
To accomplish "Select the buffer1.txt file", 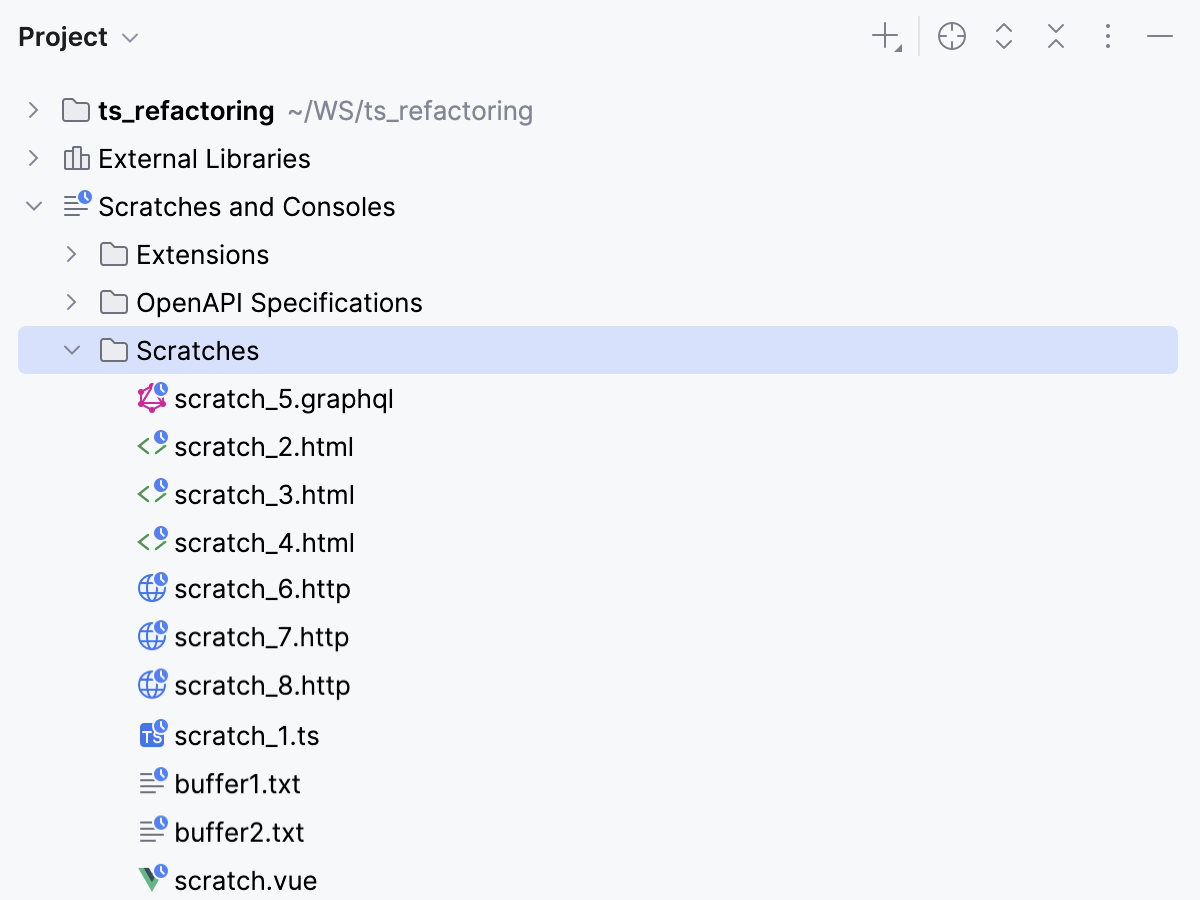I will pos(237,784).
